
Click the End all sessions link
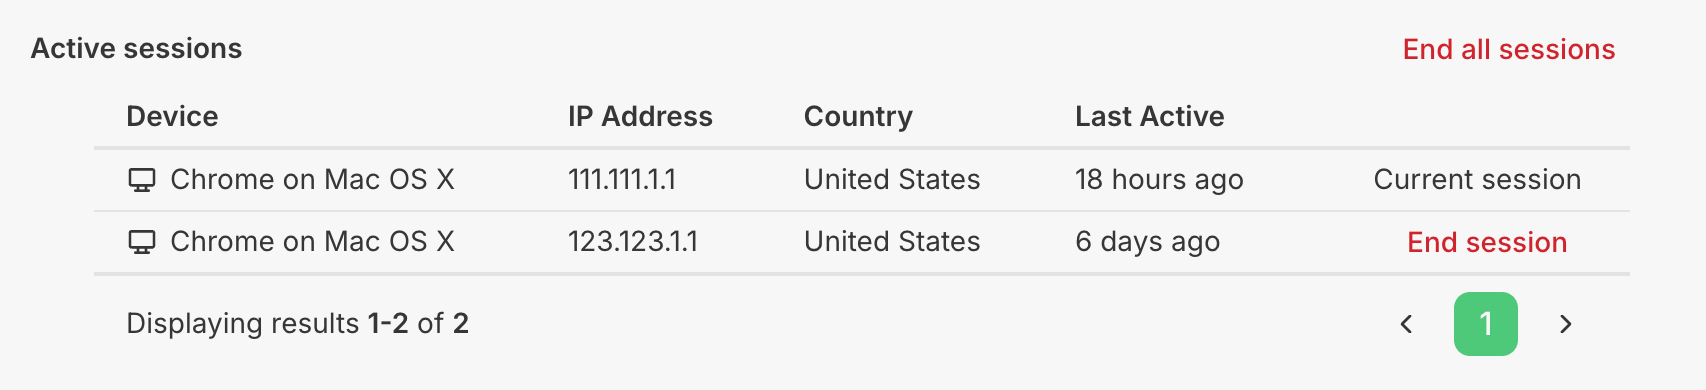pyautogui.click(x=1508, y=49)
